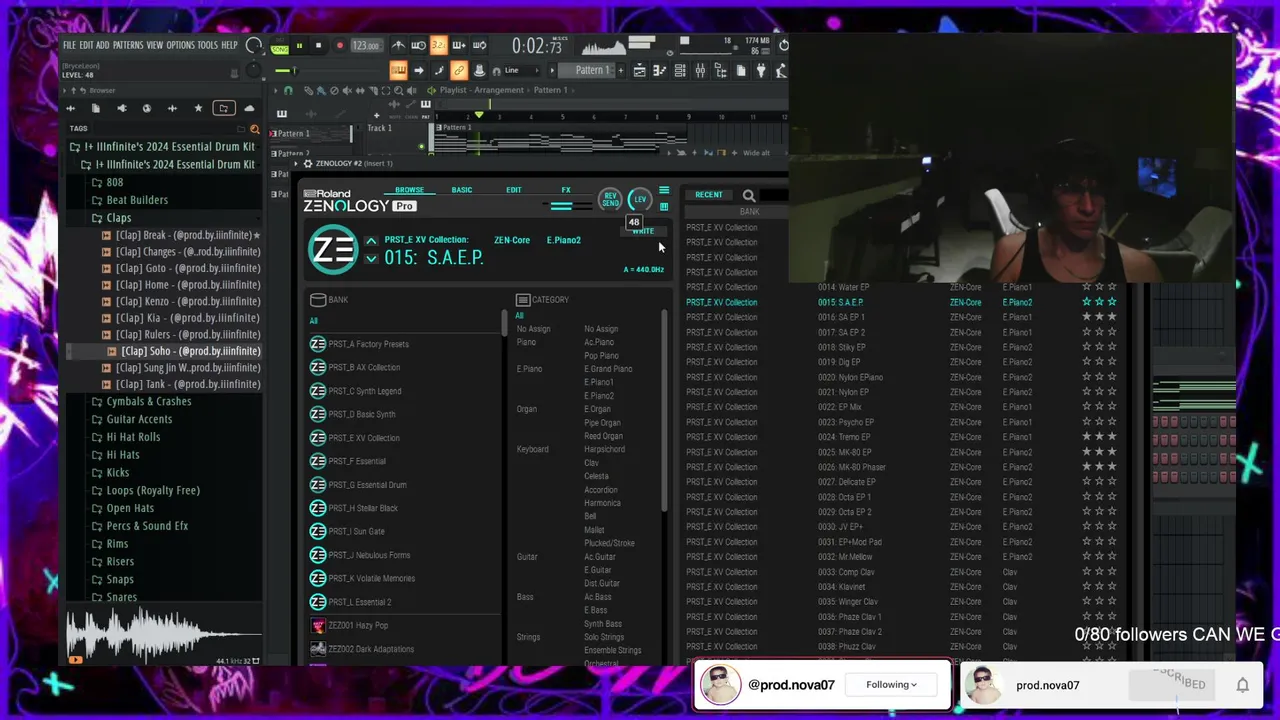Click the star favorites icon in Browser
This screenshot has width=1280, height=720.
198,108
